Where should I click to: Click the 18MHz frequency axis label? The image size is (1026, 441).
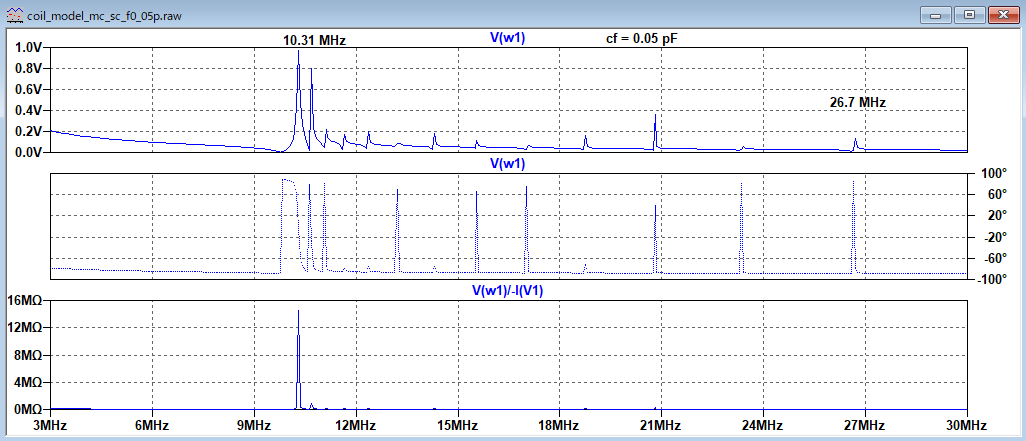tap(559, 425)
